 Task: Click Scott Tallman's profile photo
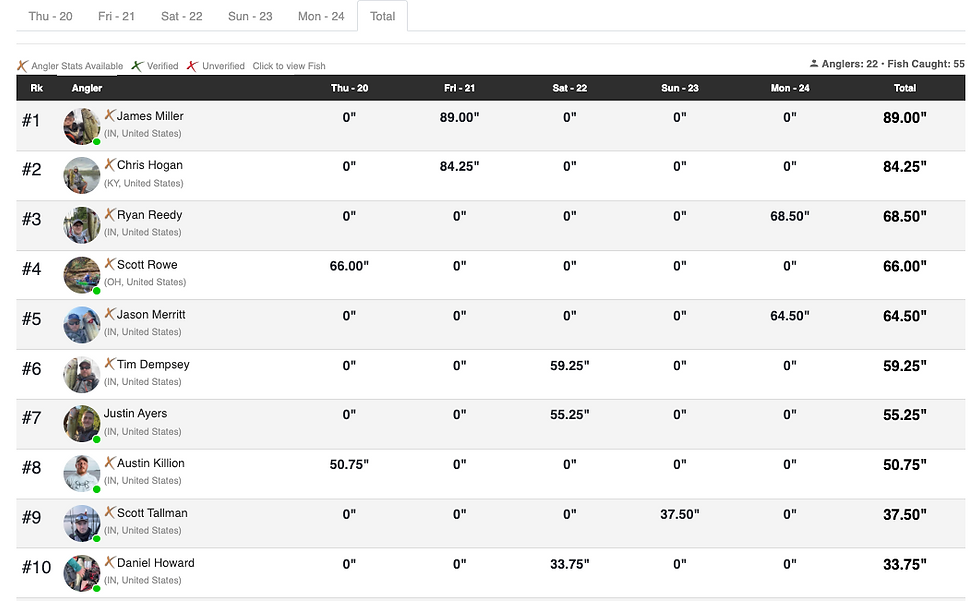[x=82, y=524]
